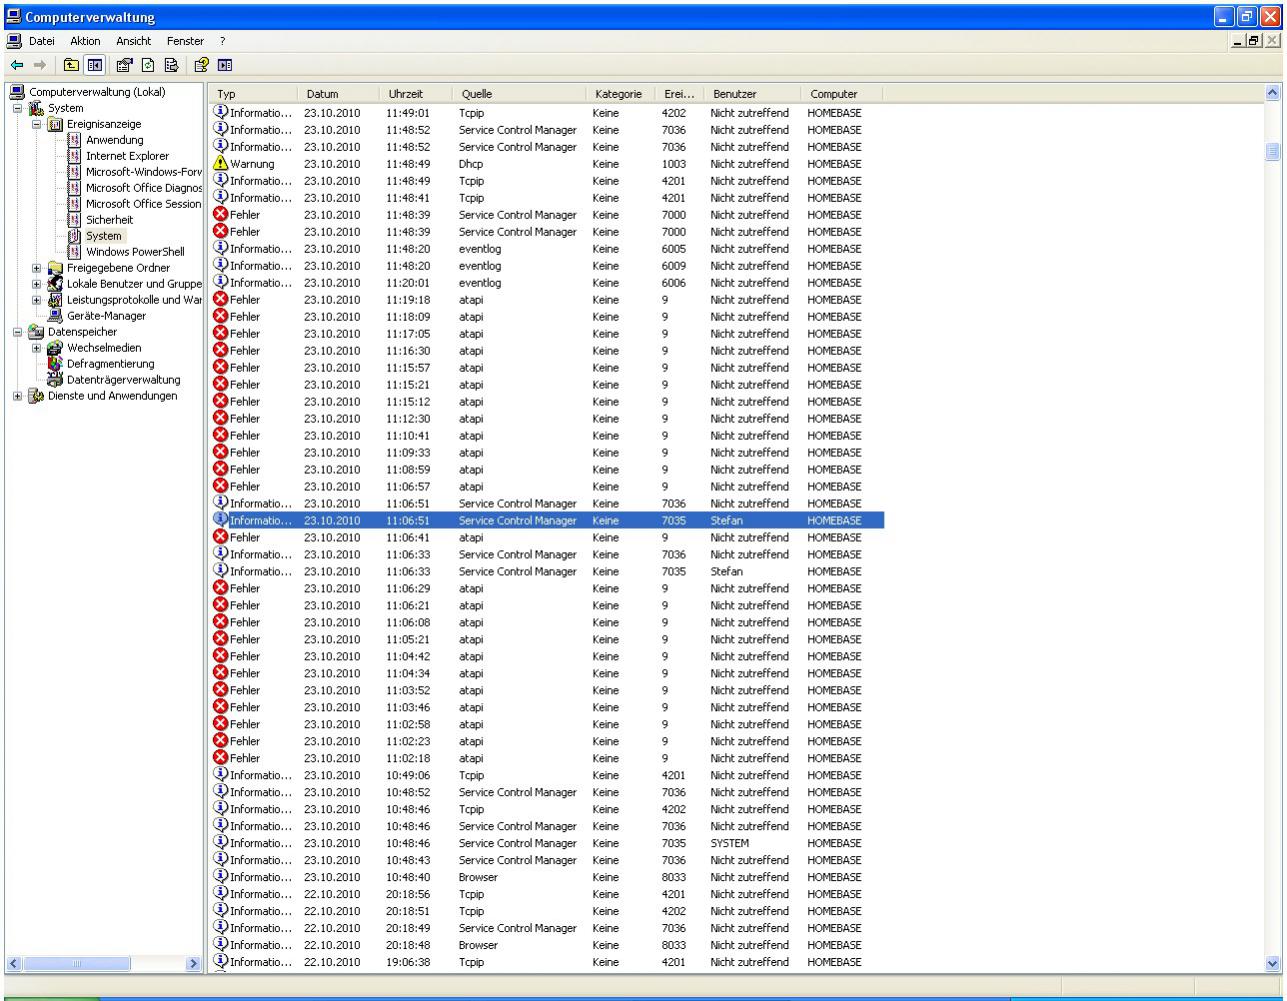Click the scroll-up arrow of the event list
Image resolution: width=1287 pixels, height=1001 pixels.
pos(1272,93)
